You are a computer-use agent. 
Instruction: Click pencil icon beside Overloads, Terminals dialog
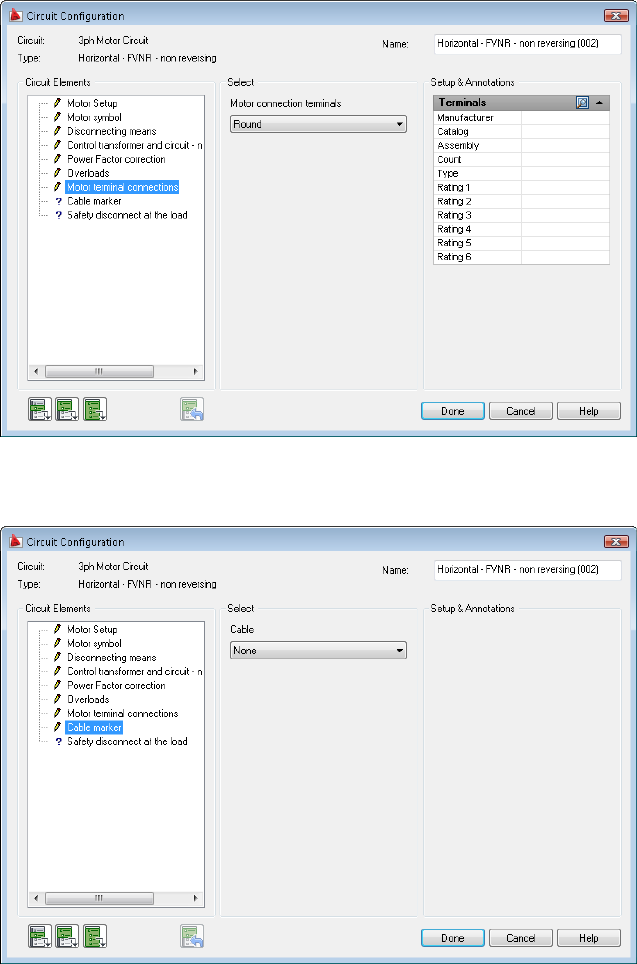click(58, 173)
